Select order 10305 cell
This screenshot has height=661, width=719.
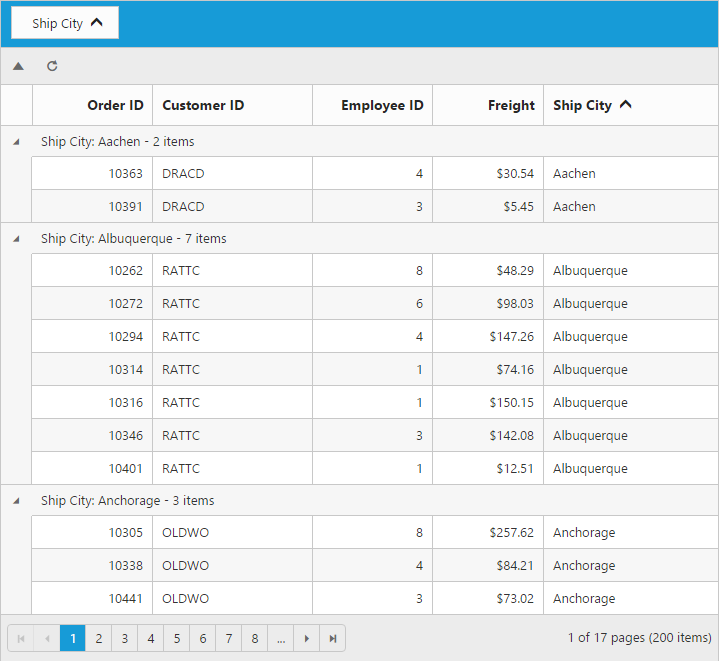92,533
